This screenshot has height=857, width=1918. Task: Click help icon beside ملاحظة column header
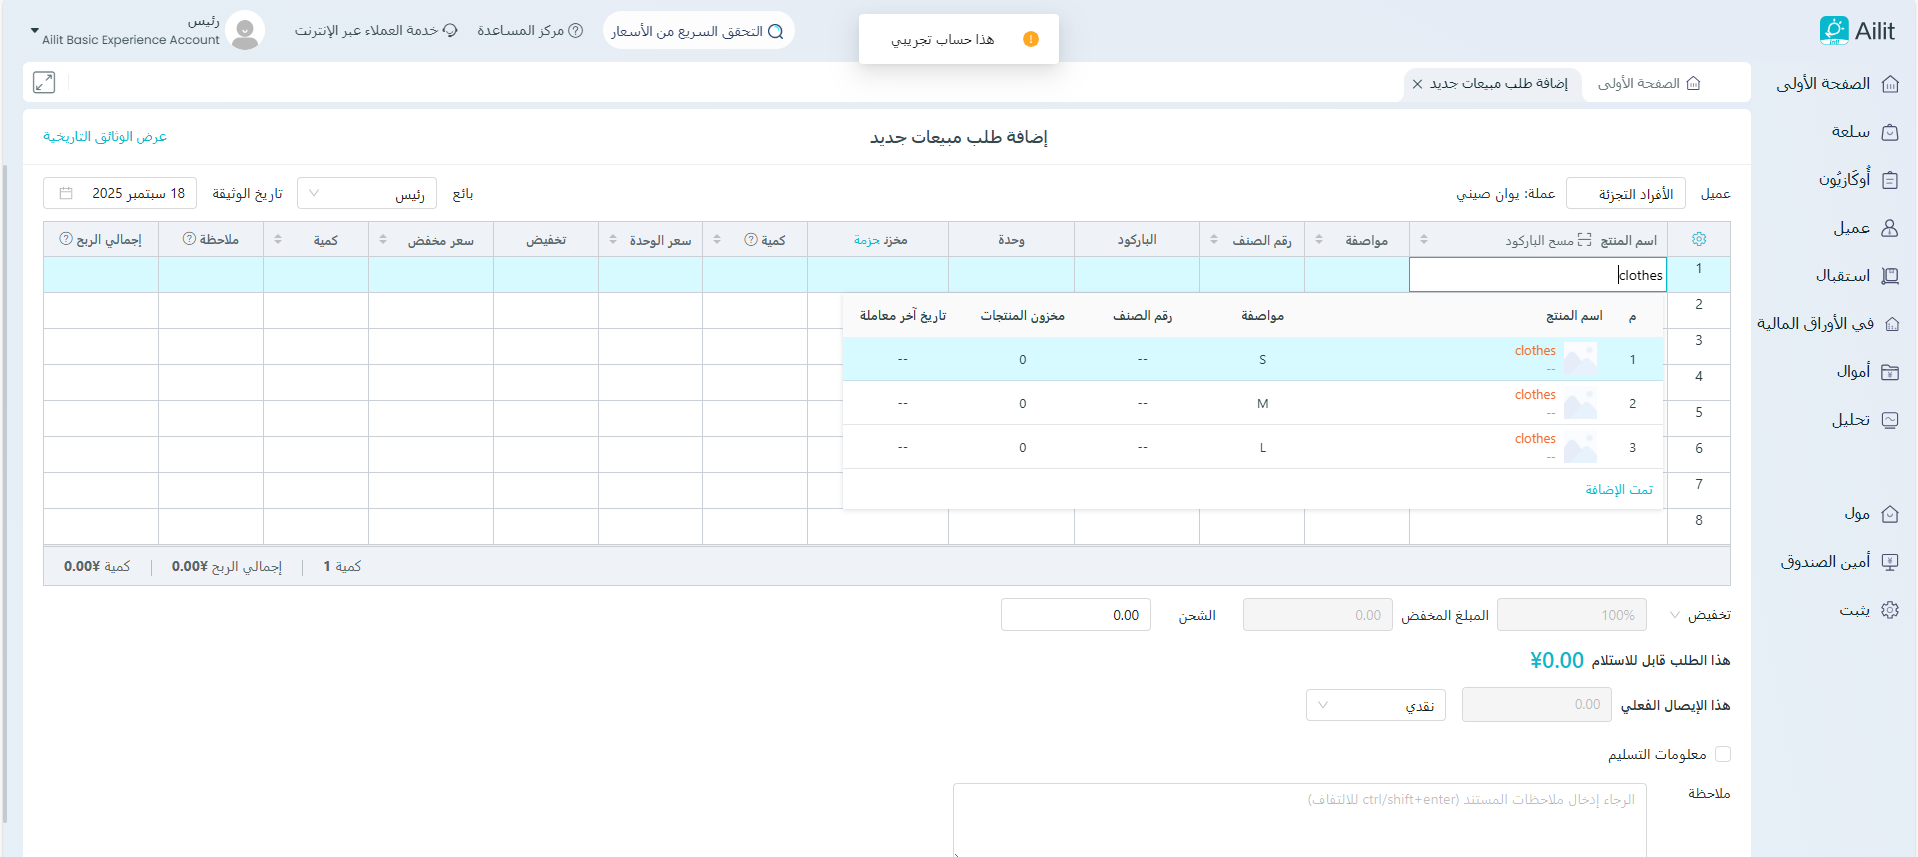(189, 239)
